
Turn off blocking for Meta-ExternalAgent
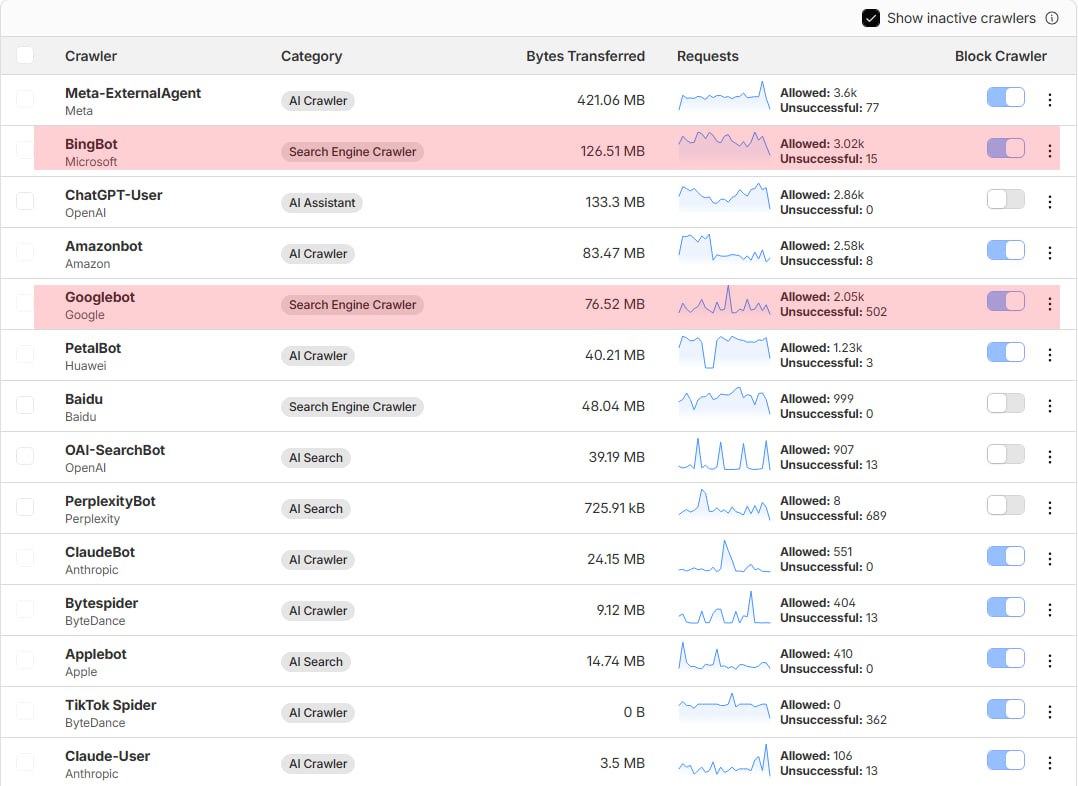[x=1006, y=97]
